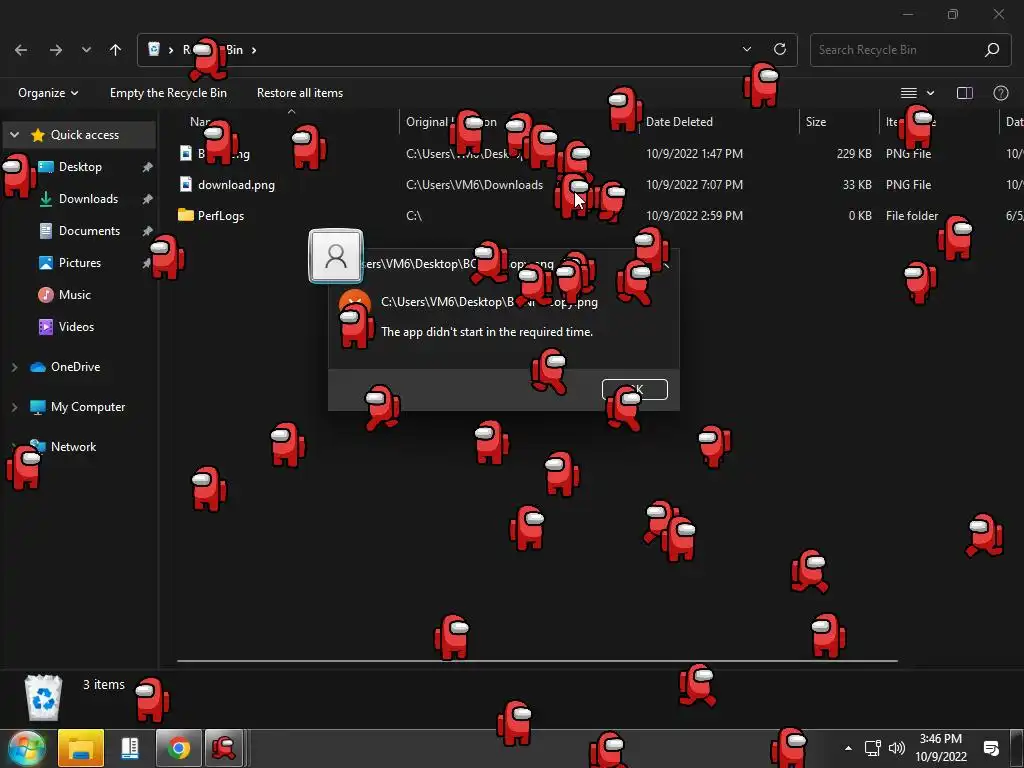Open File Explorer from taskbar
This screenshot has width=1024, height=768.
point(81,748)
